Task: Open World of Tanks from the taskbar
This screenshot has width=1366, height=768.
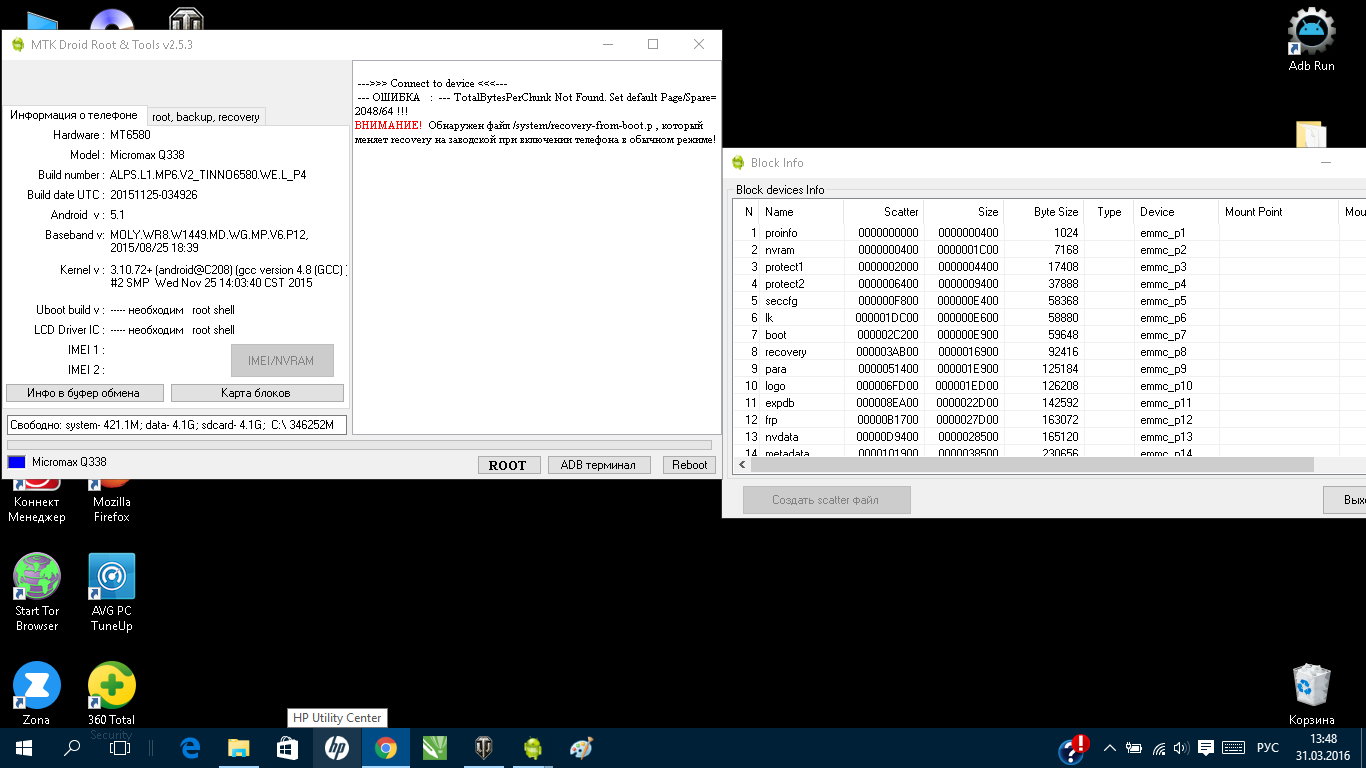Action: 483,748
